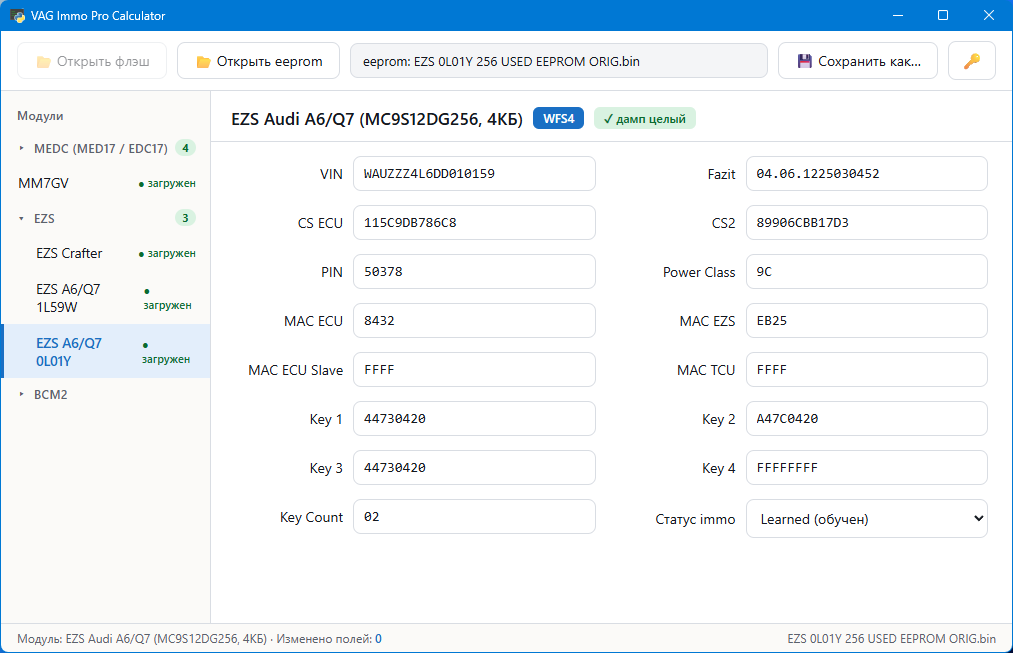Screen dimensions: 1013x653
Task: Click the MAC ECU Slave field
Action: pyautogui.click(x=474, y=370)
